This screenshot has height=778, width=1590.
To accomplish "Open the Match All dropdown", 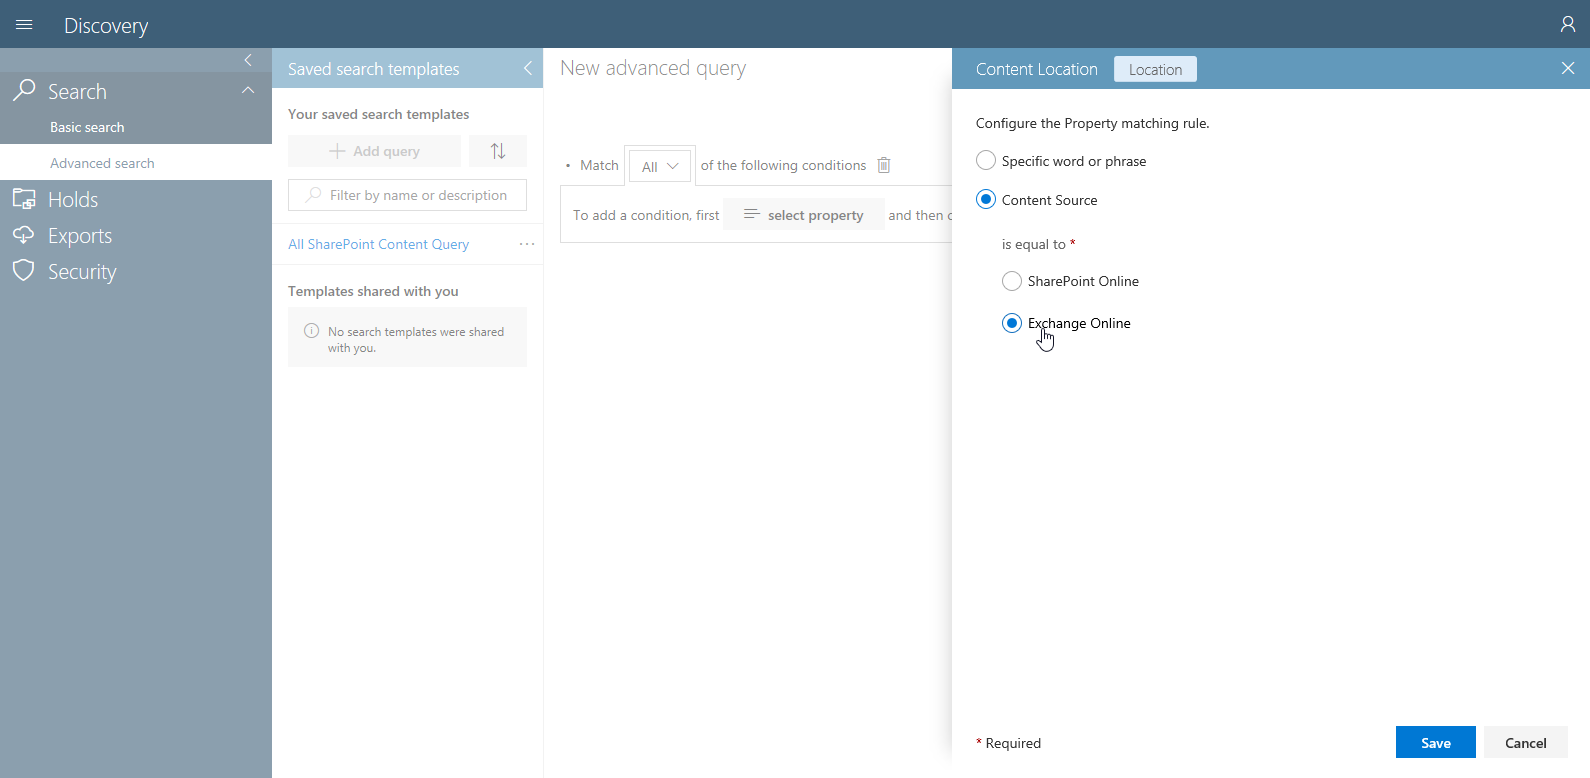I will pyautogui.click(x=660, y=166).
